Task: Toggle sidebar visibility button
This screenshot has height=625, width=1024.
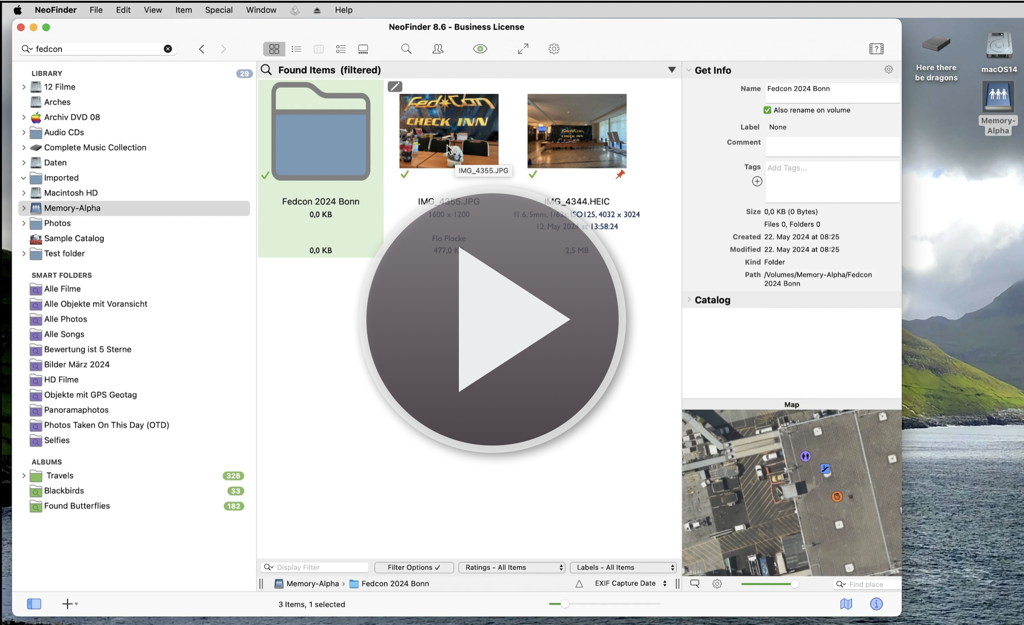Action: [34, 604]
